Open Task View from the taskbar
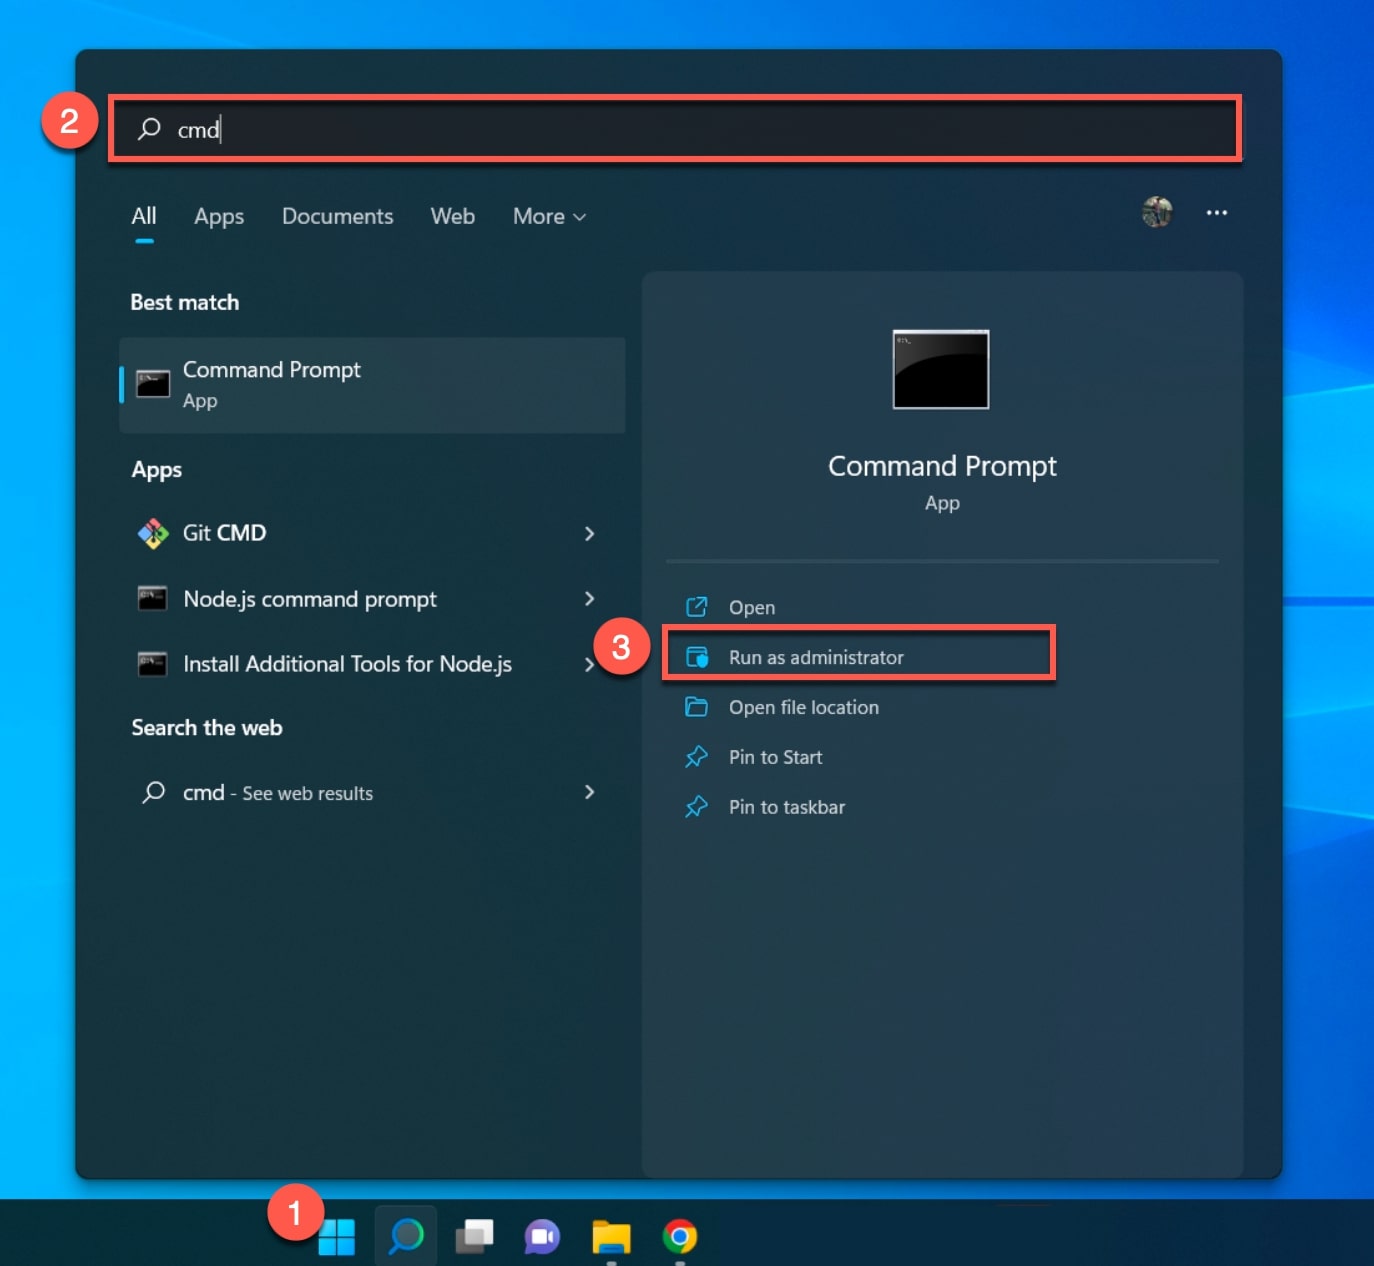1374x1266 pixels. pos(474,1237)
